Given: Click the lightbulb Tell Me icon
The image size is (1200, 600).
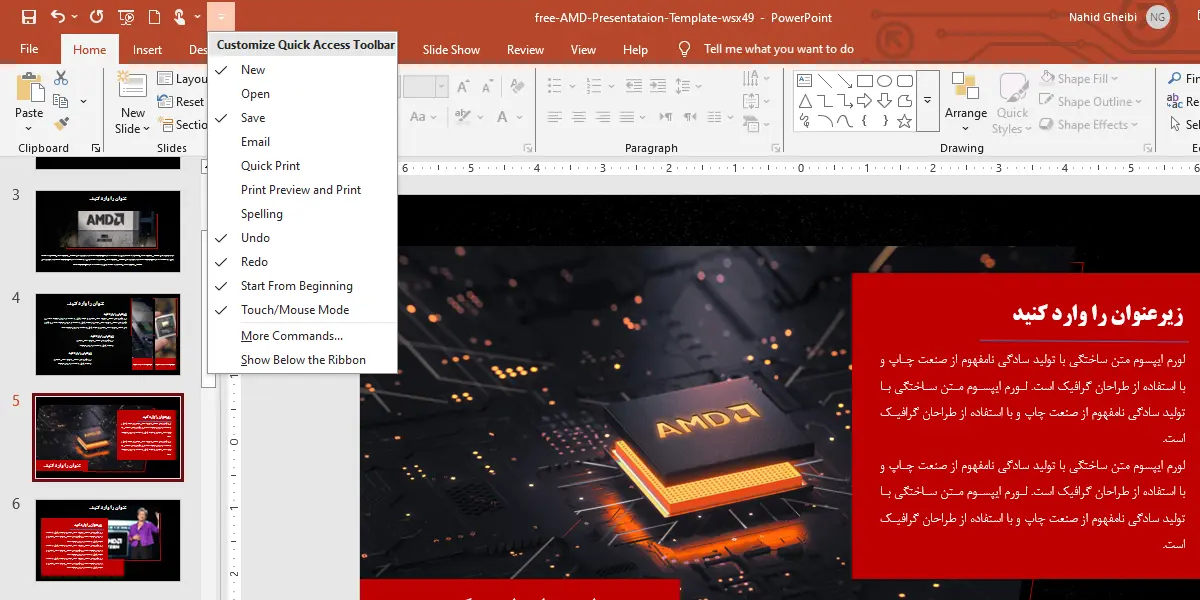Looking at the screenshot, I should coord(685,49).
